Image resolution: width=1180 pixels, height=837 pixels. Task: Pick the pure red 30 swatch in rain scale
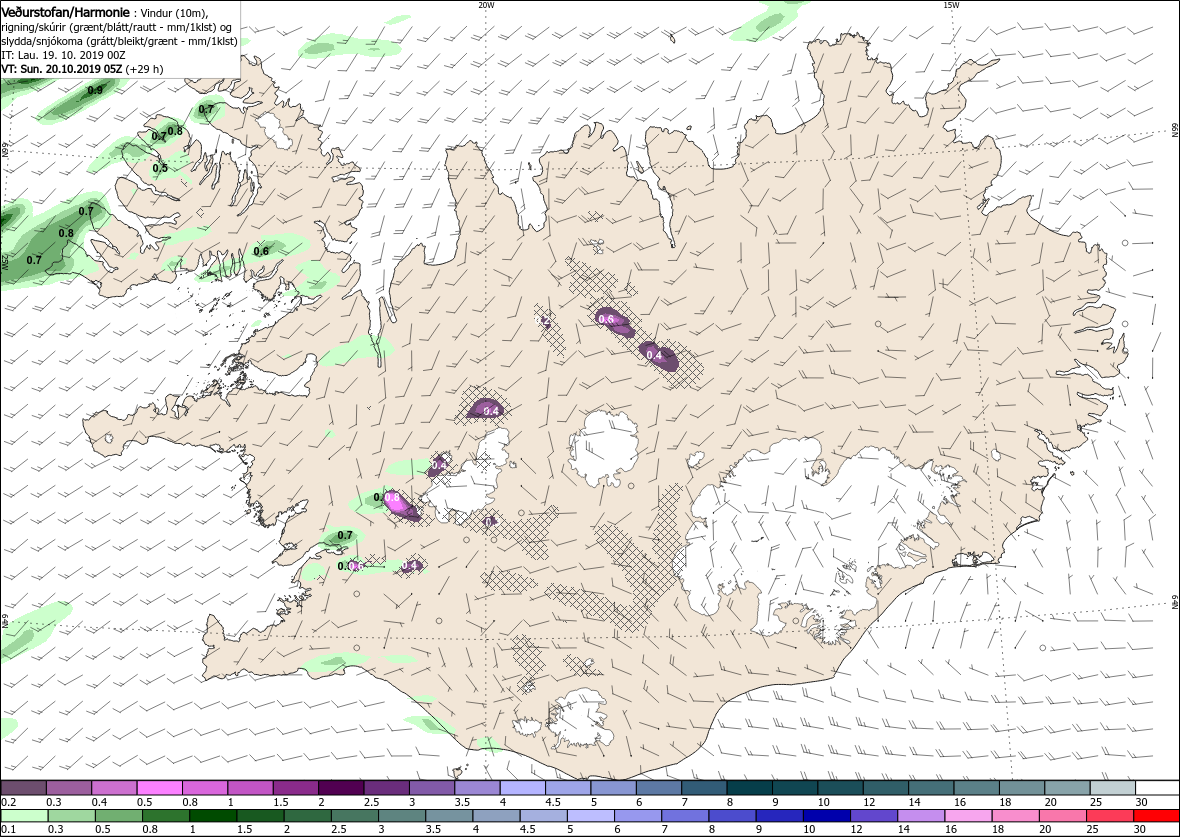coord(1156,816)
